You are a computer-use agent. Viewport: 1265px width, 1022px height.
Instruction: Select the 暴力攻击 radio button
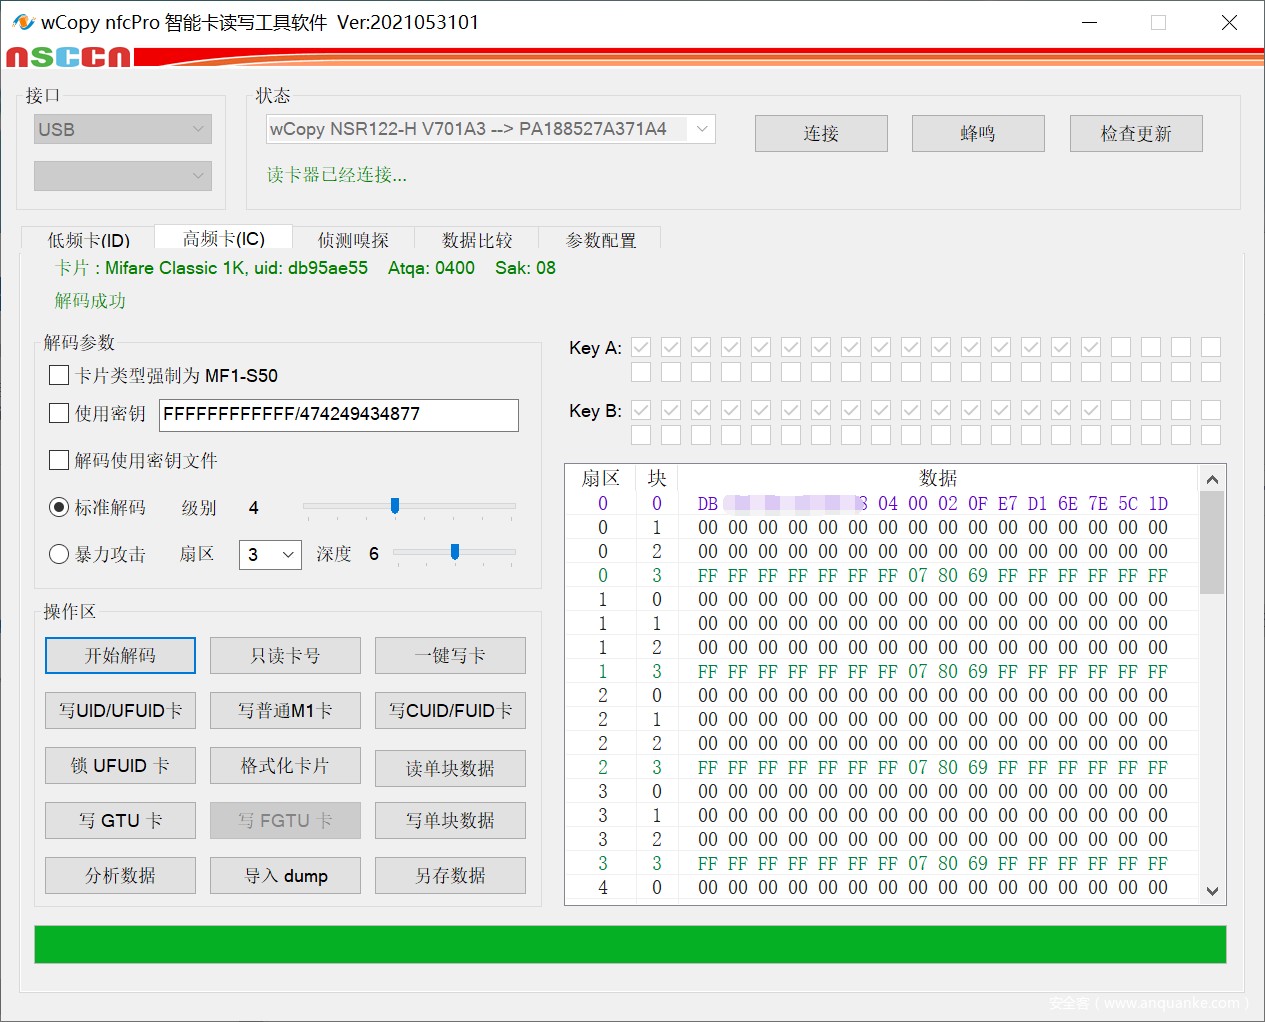tap(59, 554)
